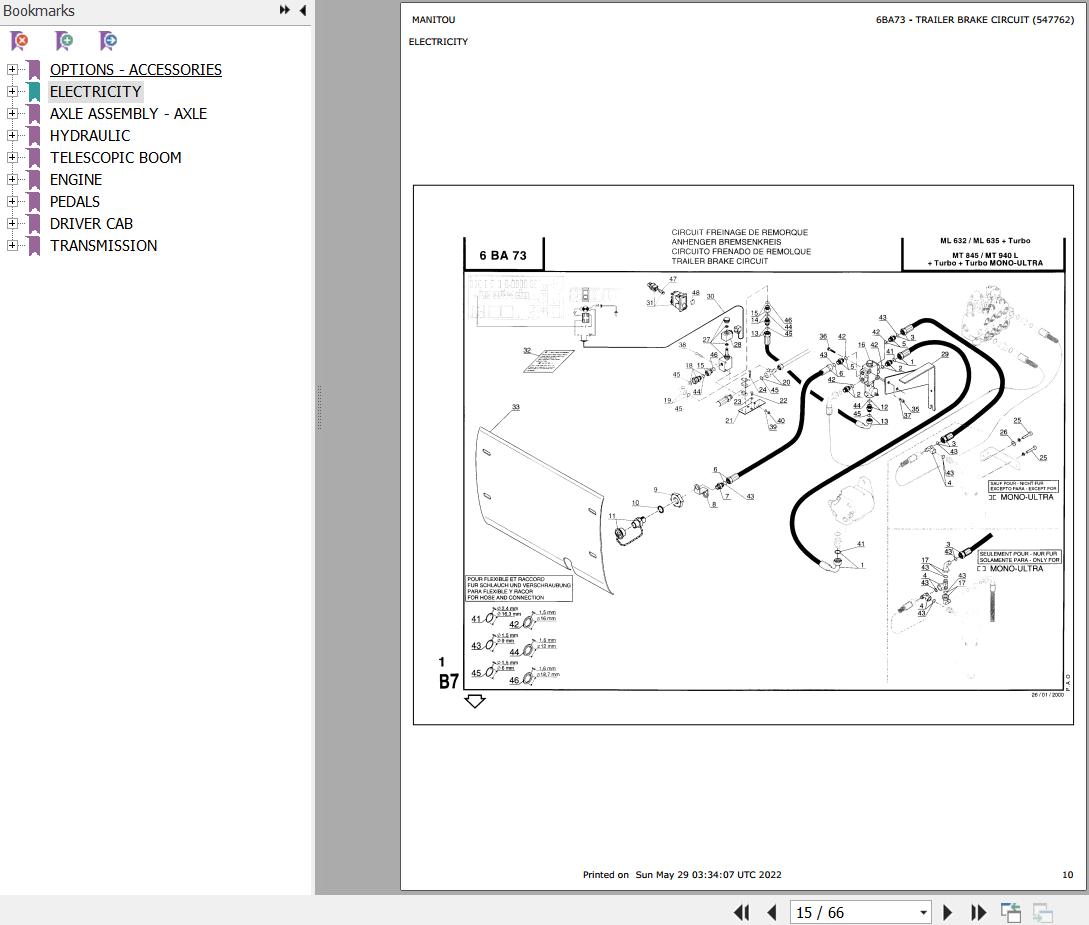Select the TELESCOPIC BOOM bookmark
1089x925 pixels.
(x=115, y=157)
